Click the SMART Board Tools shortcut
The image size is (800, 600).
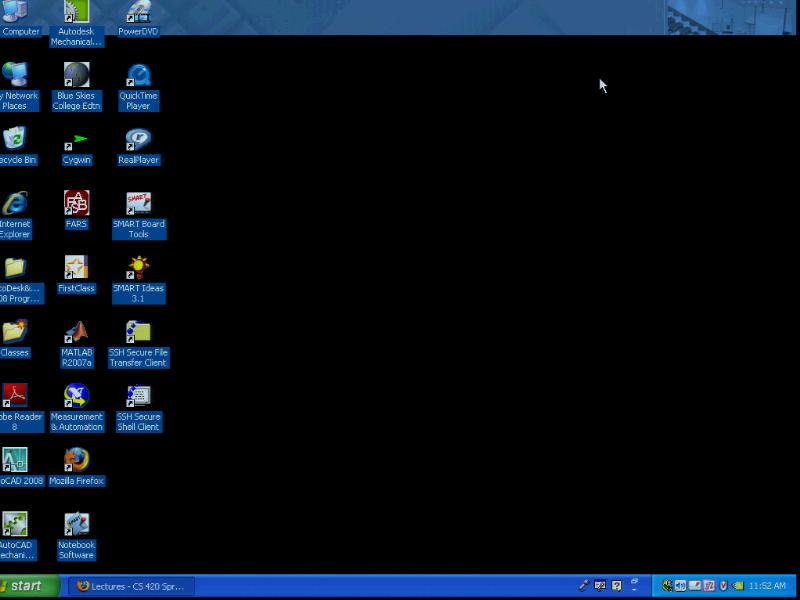138,204
